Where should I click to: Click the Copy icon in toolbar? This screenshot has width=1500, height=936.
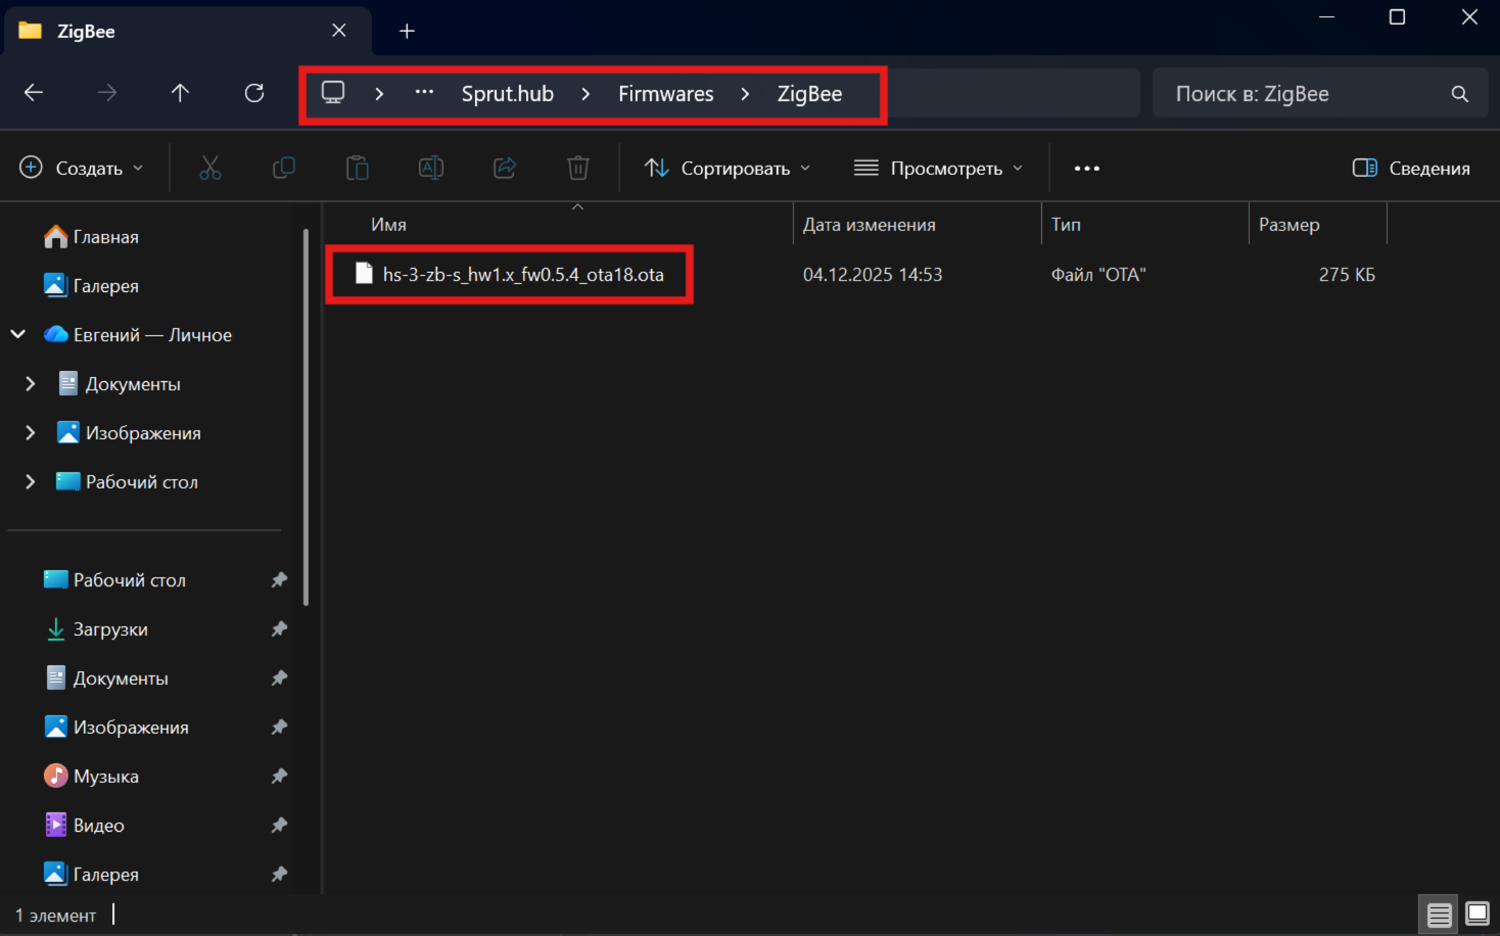click(x=284, y=168)
